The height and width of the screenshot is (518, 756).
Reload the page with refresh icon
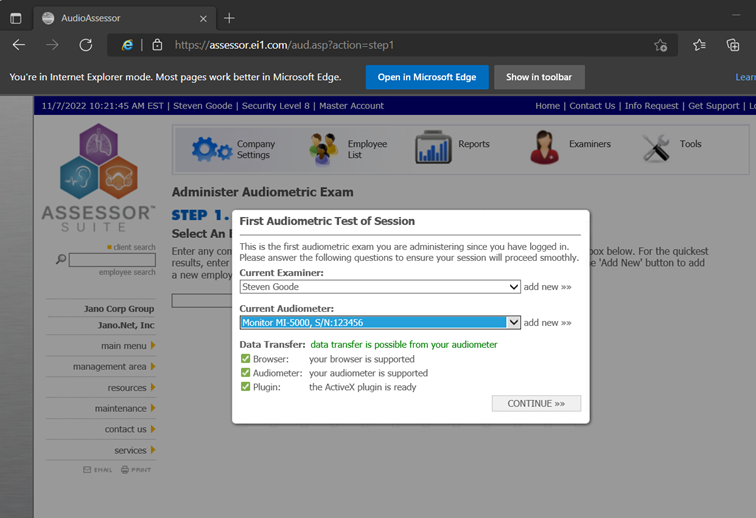[86, 45]
